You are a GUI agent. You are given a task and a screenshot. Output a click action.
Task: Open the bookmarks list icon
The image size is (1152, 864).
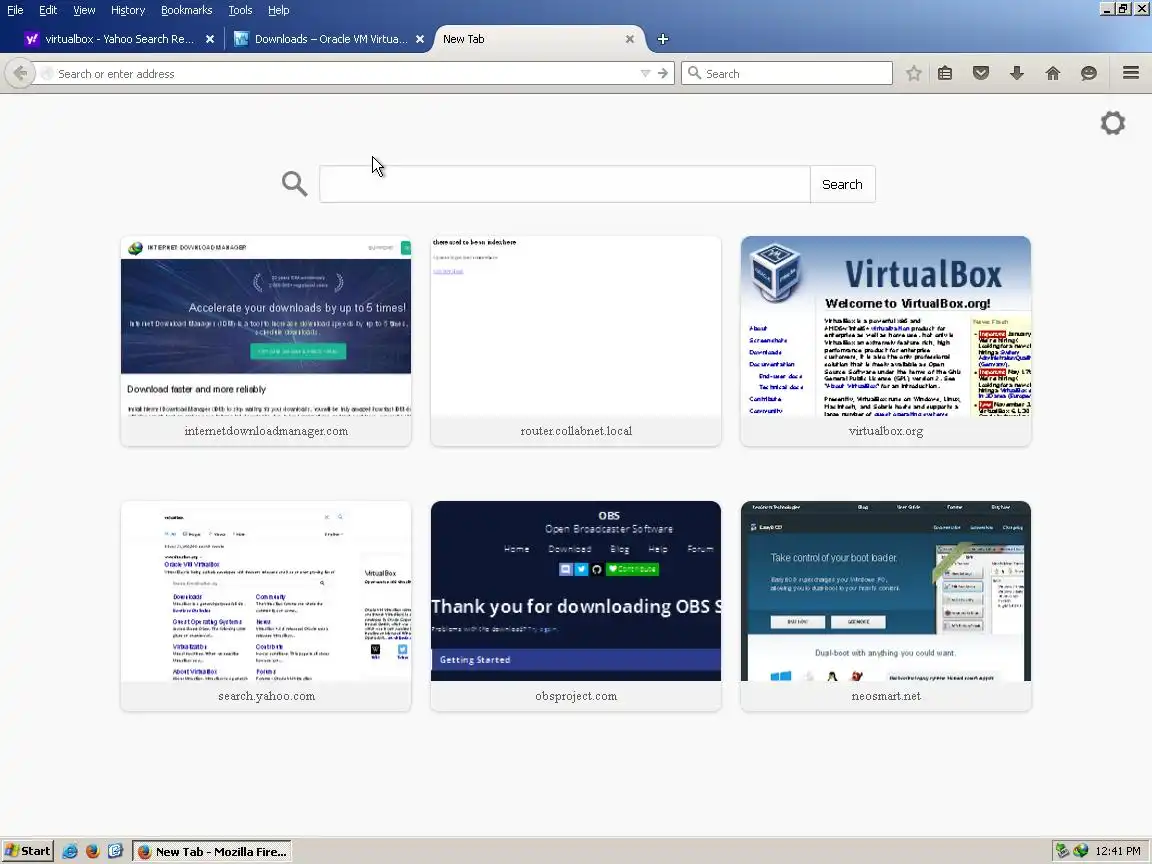(x=945, y=73)
